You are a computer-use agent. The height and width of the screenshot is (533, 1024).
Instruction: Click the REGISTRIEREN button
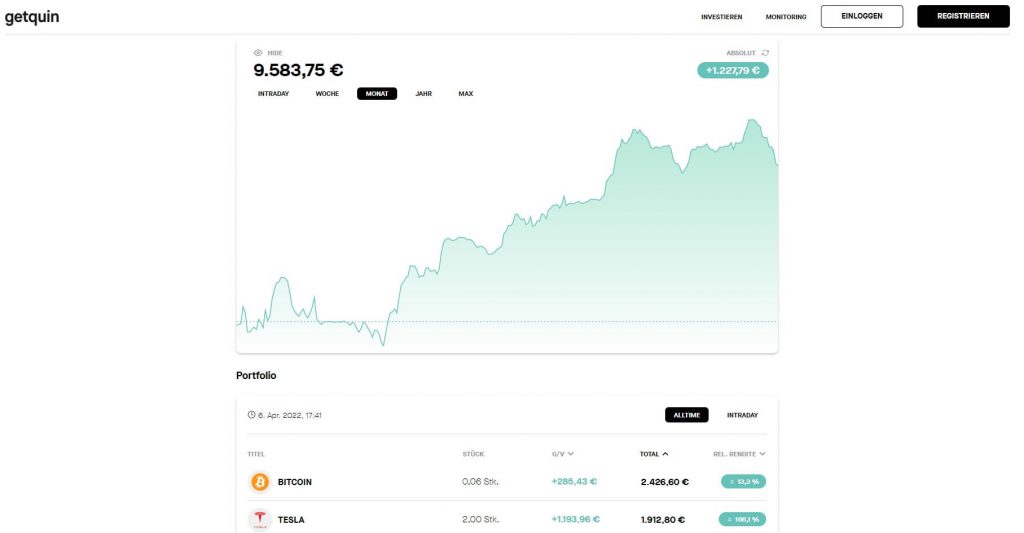pyautogui.click(x=963, y=16)
